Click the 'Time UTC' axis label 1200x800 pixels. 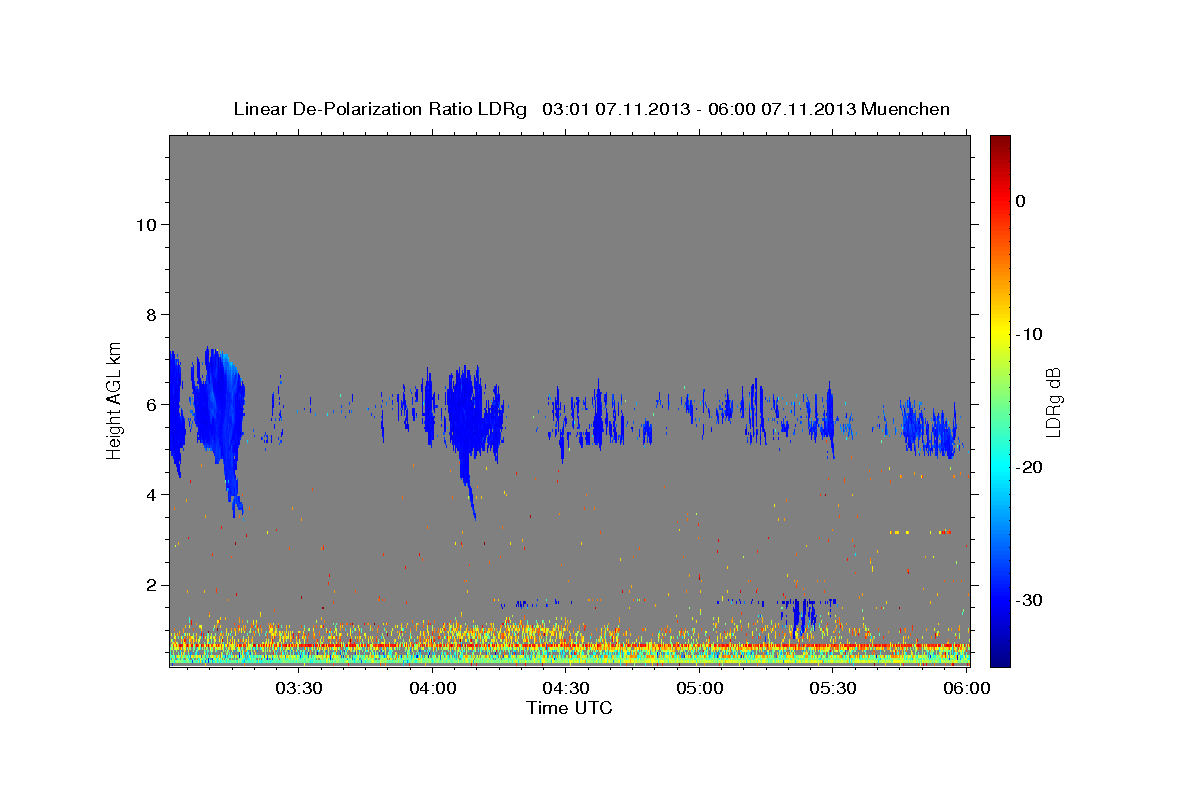click(x=569, y=708)
